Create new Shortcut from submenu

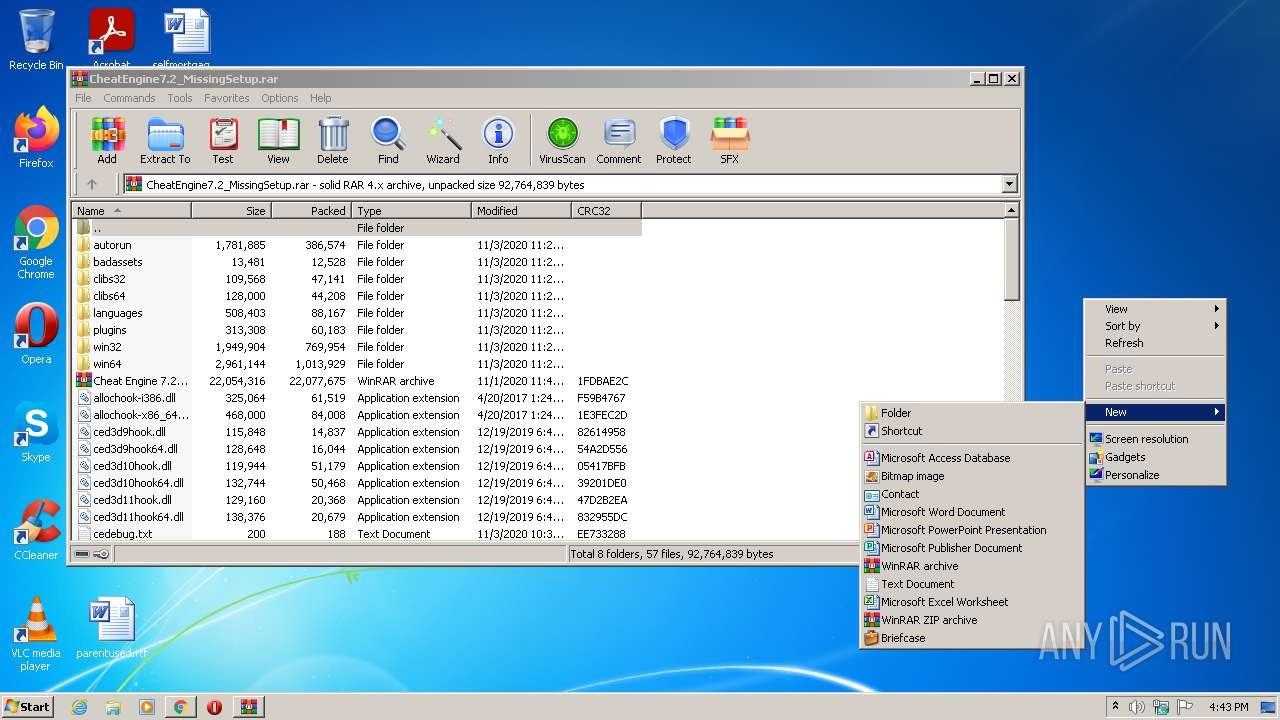coord(972,431)
